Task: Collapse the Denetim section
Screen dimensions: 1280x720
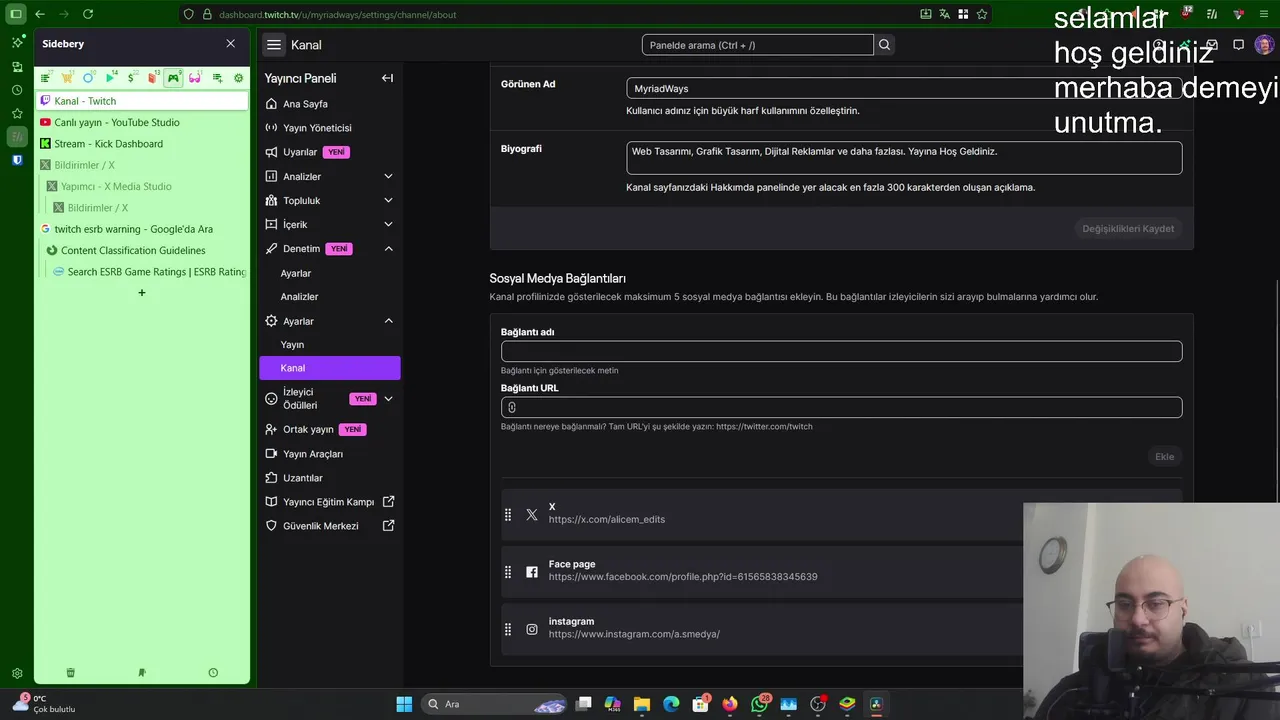Action: coord(388,249)
